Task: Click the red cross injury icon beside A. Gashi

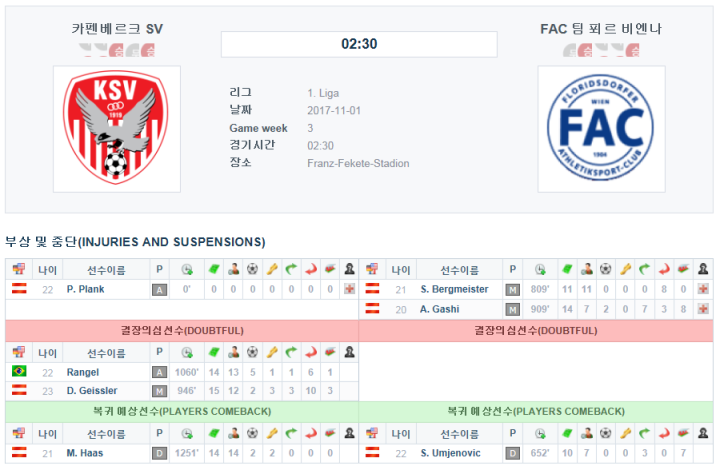Action: pos(703,309)
